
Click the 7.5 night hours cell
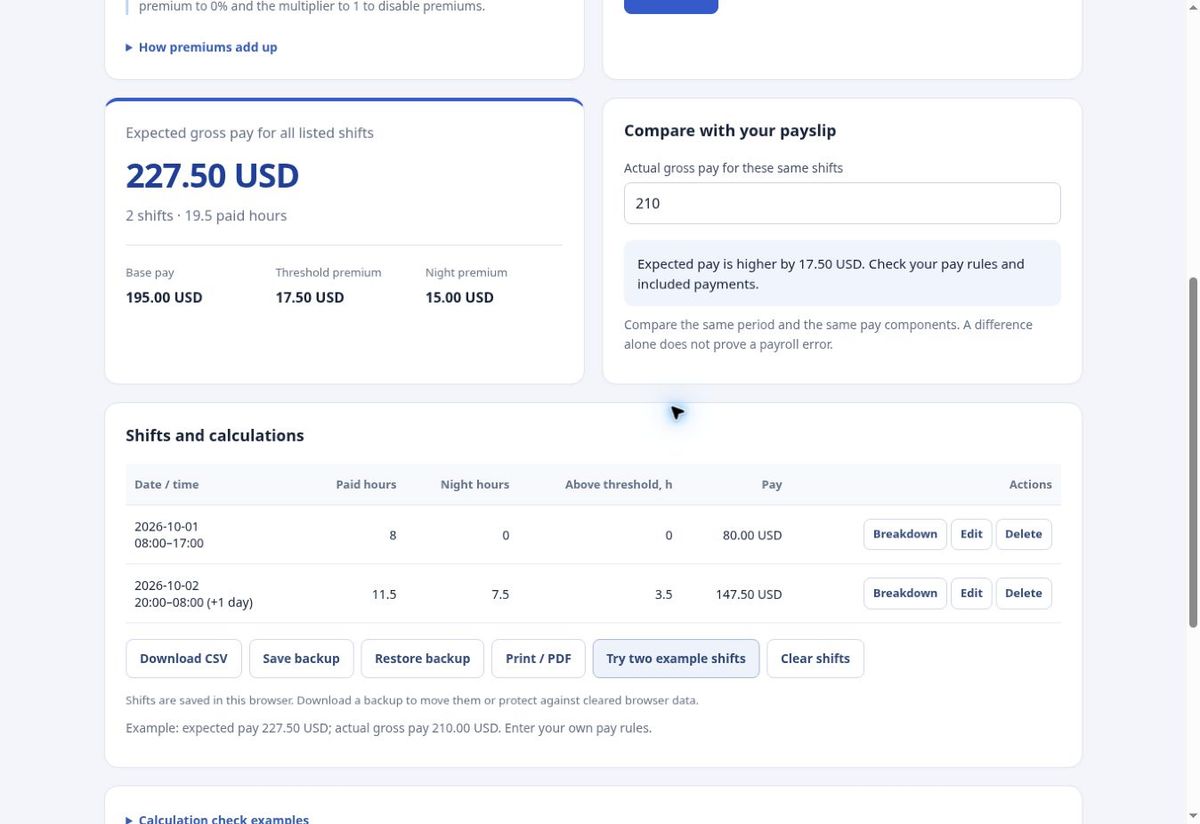click(500, 594)
